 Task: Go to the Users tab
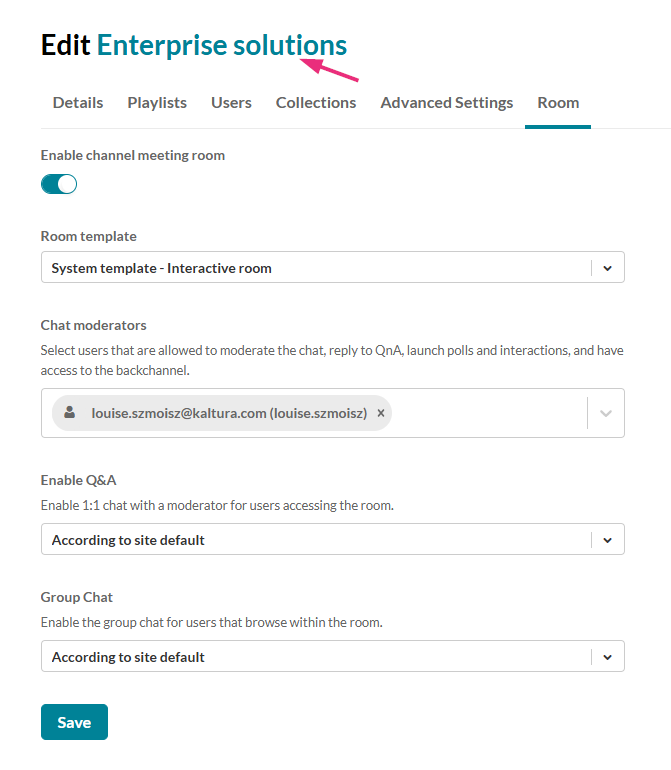click(x=231, y=103)
